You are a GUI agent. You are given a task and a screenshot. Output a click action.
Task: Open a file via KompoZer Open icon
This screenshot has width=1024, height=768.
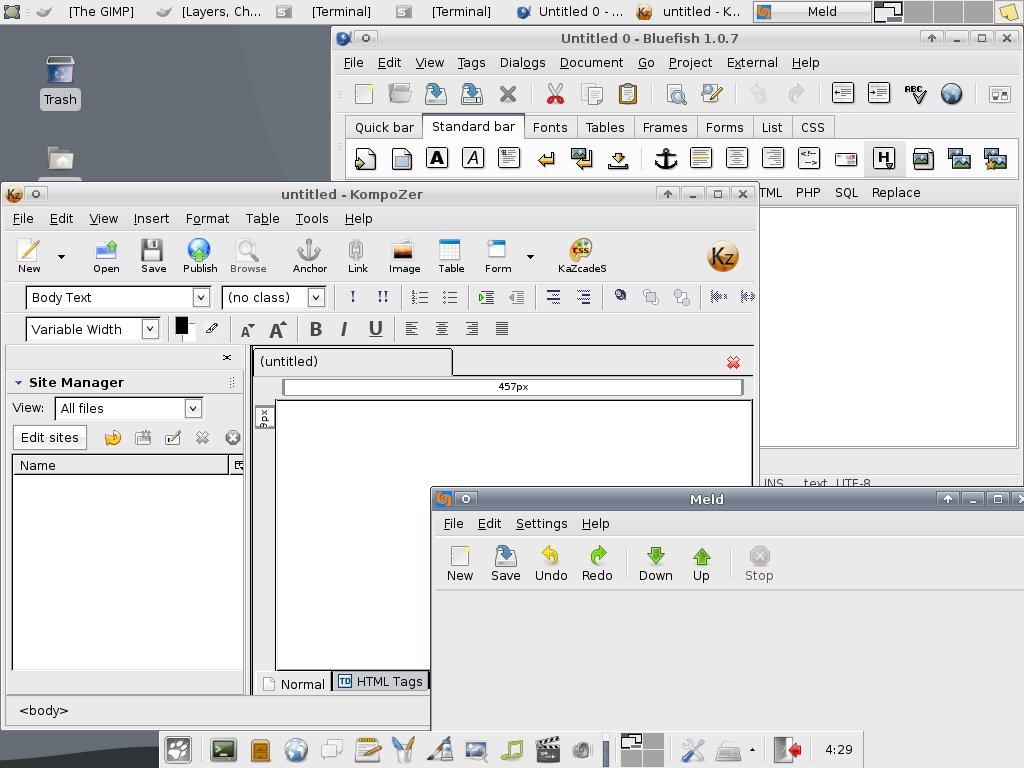tap(106, 255)
